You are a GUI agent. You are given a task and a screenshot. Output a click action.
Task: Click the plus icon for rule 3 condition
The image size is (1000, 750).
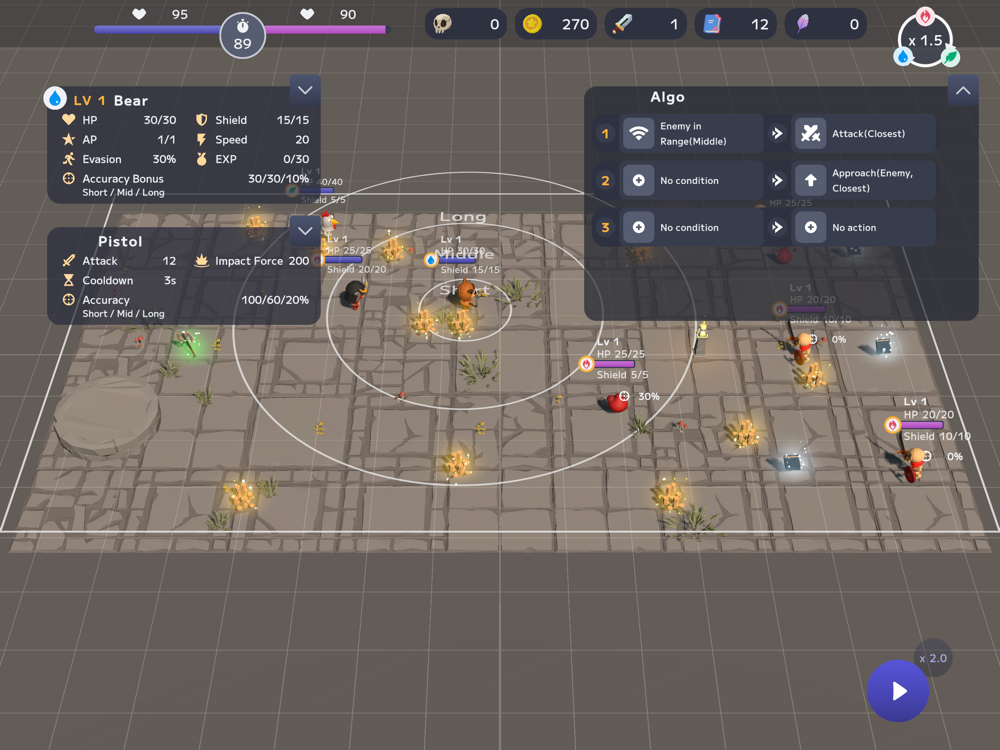coord(638,228)
